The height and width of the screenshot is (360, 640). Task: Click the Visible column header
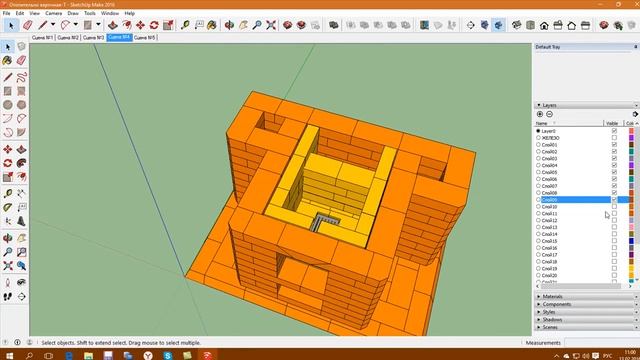pyautogui.click(x=612, y=123)
